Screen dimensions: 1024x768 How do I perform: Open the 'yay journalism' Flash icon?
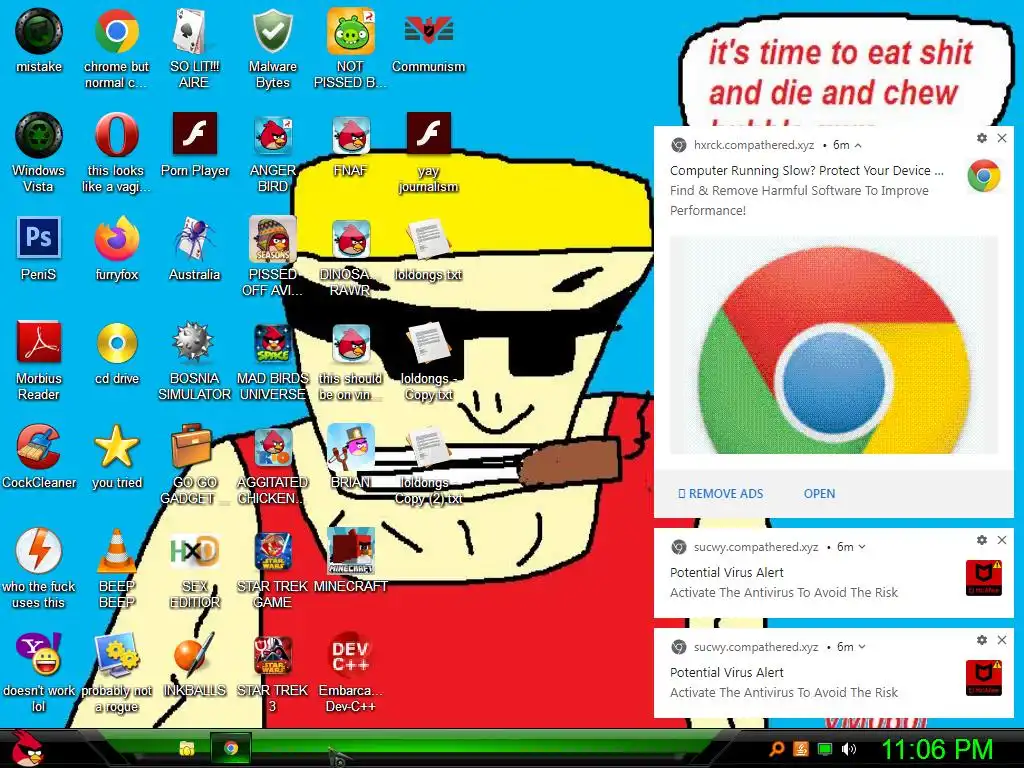tap(428, 134)
